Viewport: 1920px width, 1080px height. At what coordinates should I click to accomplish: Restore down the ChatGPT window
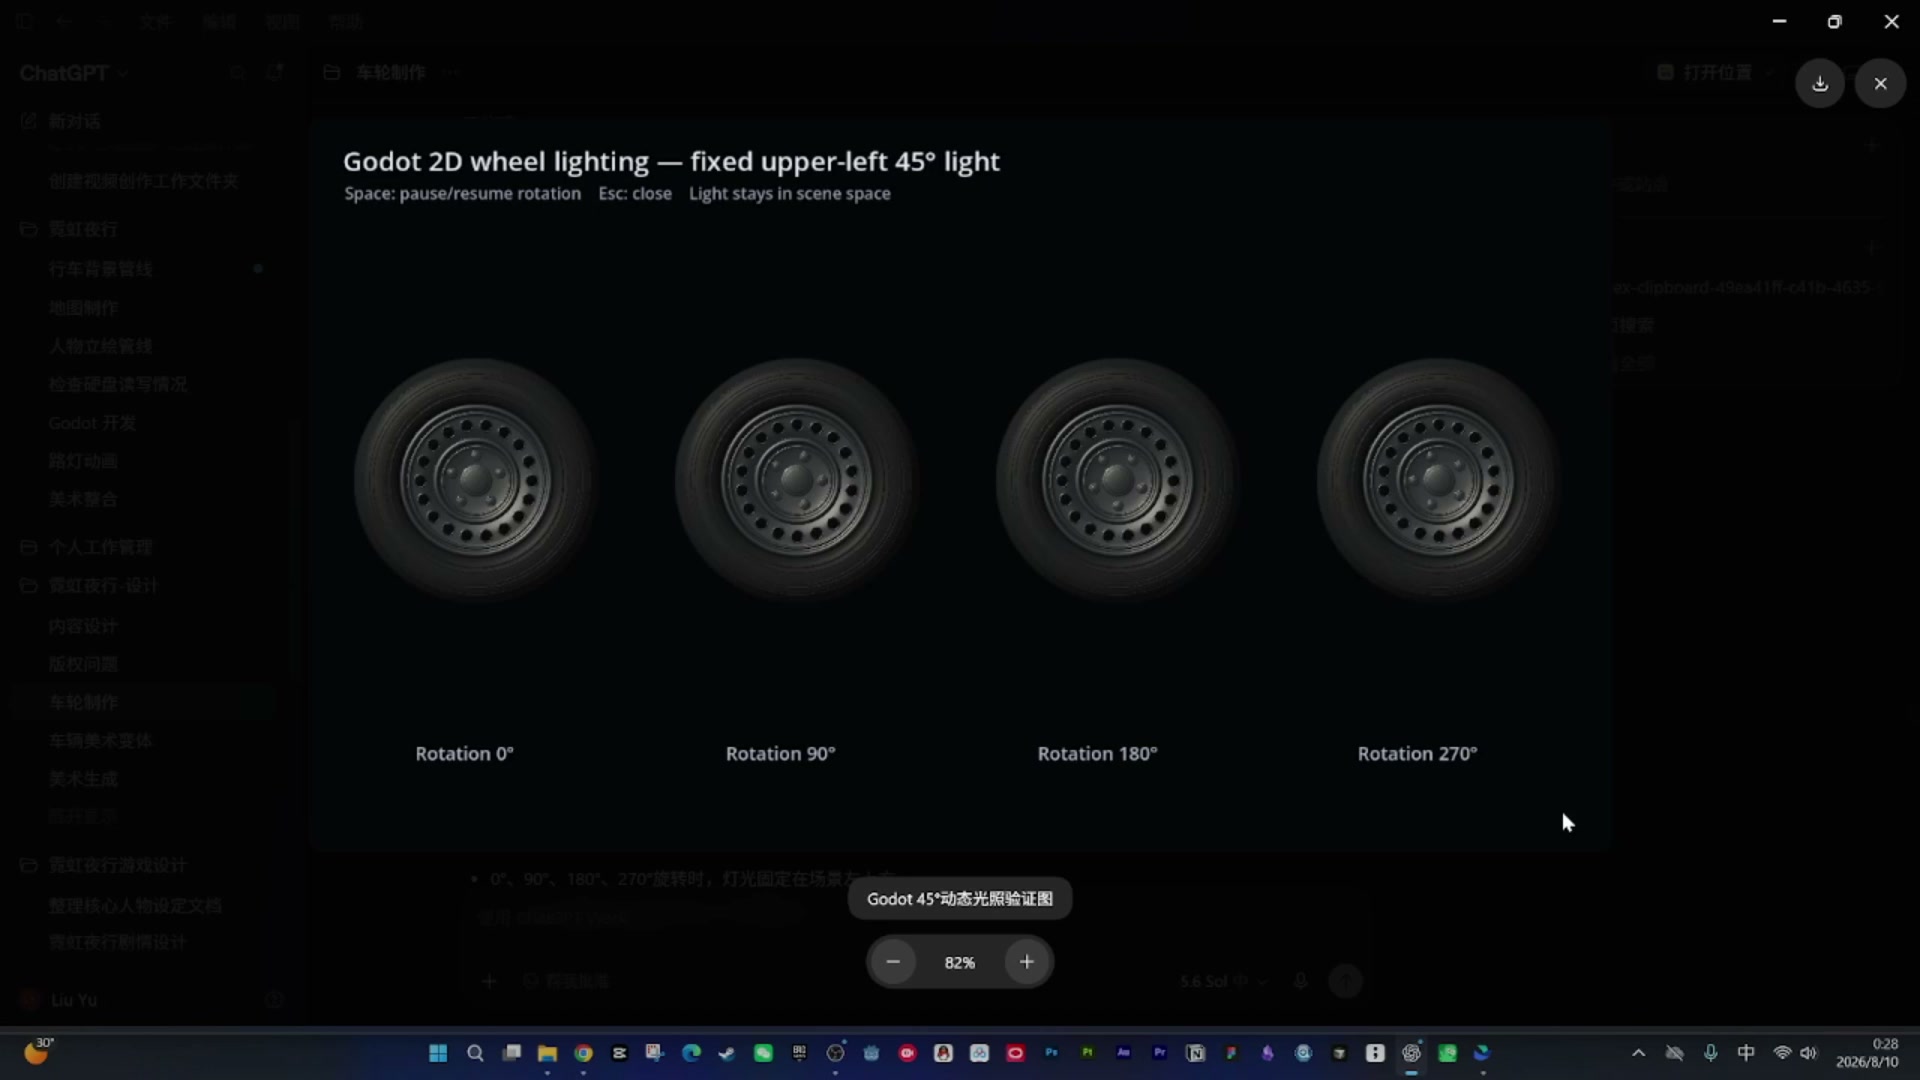coord(1834,21)
